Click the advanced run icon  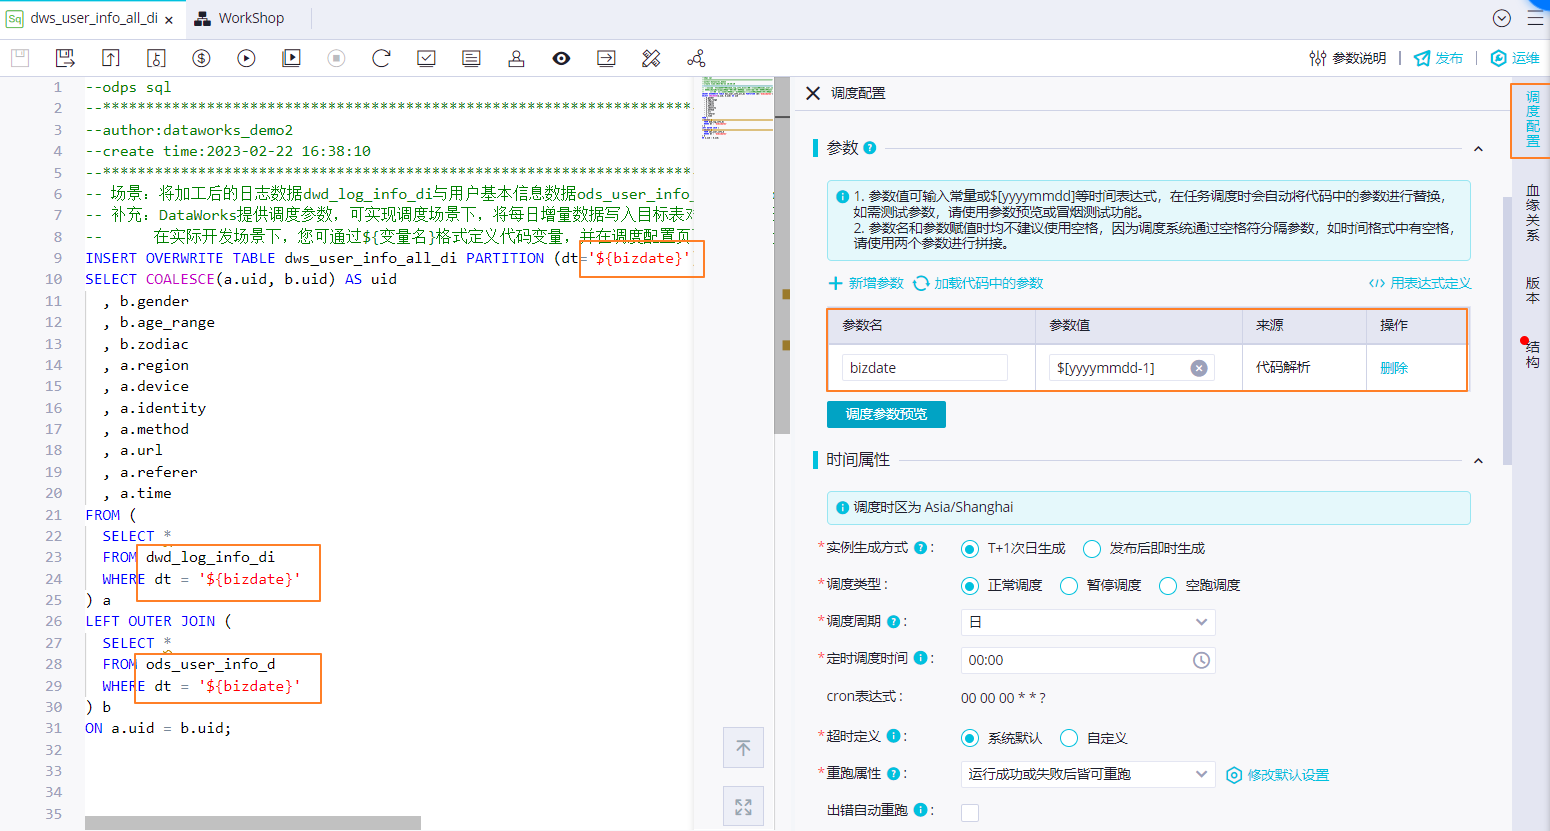coord(291,58)
